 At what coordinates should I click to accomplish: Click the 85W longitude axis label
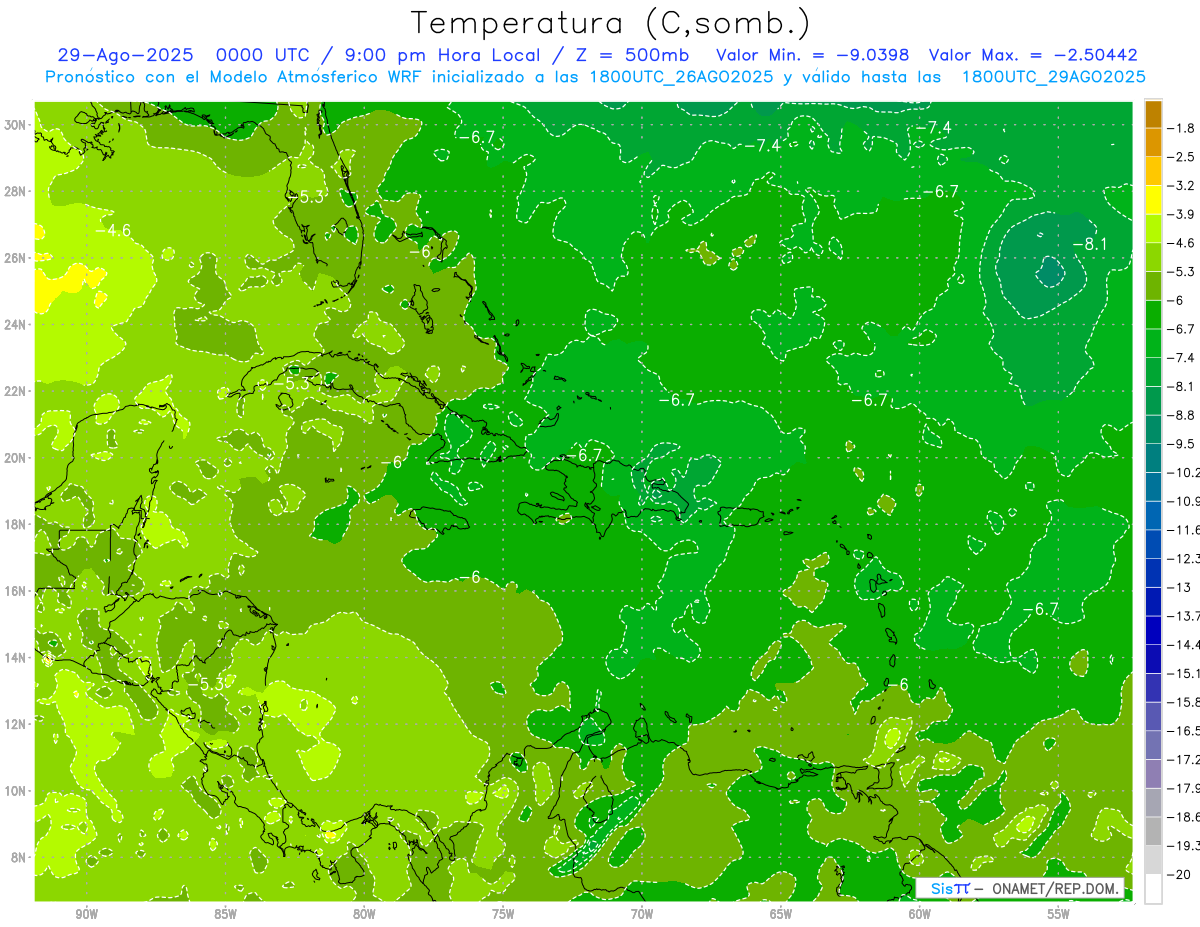[225, 914]
